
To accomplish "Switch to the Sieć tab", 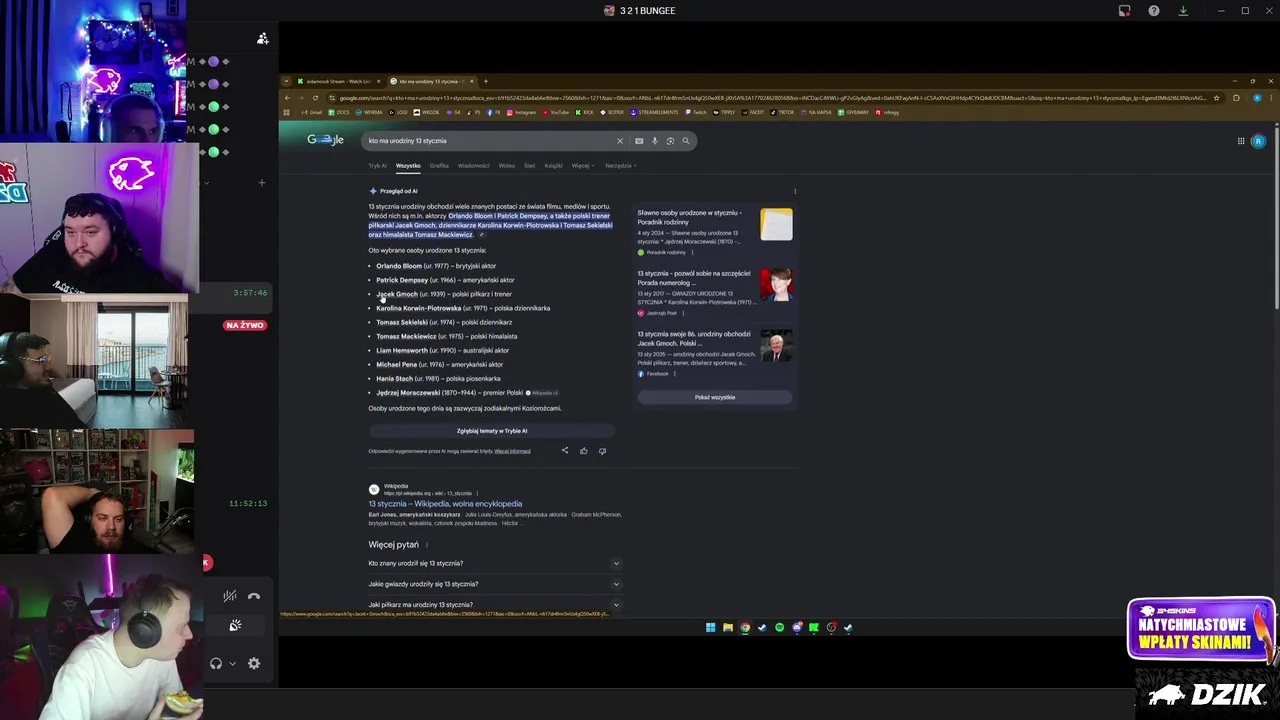I will 530,166.
